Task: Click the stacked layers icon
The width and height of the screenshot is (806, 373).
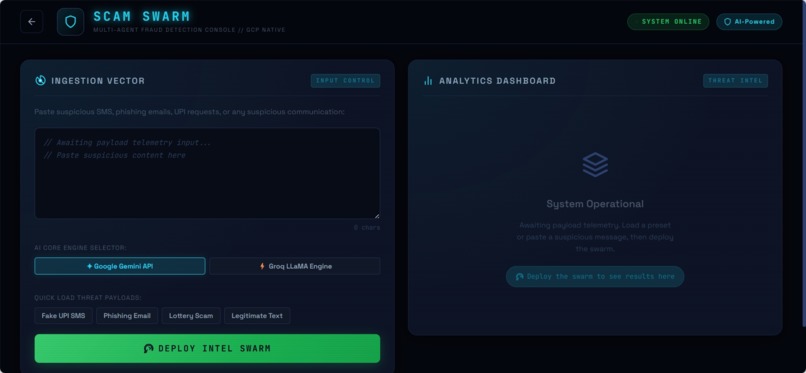Action: (x=595, y=165)
